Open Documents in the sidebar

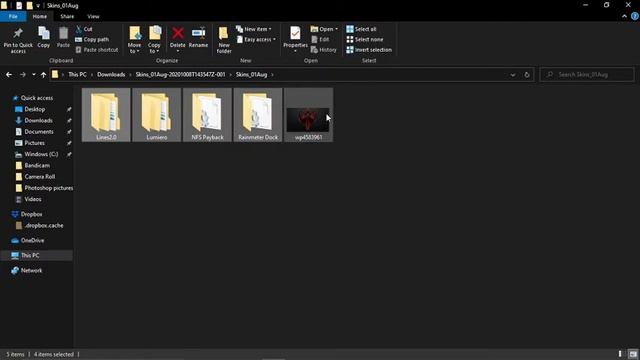coord(39,132)
